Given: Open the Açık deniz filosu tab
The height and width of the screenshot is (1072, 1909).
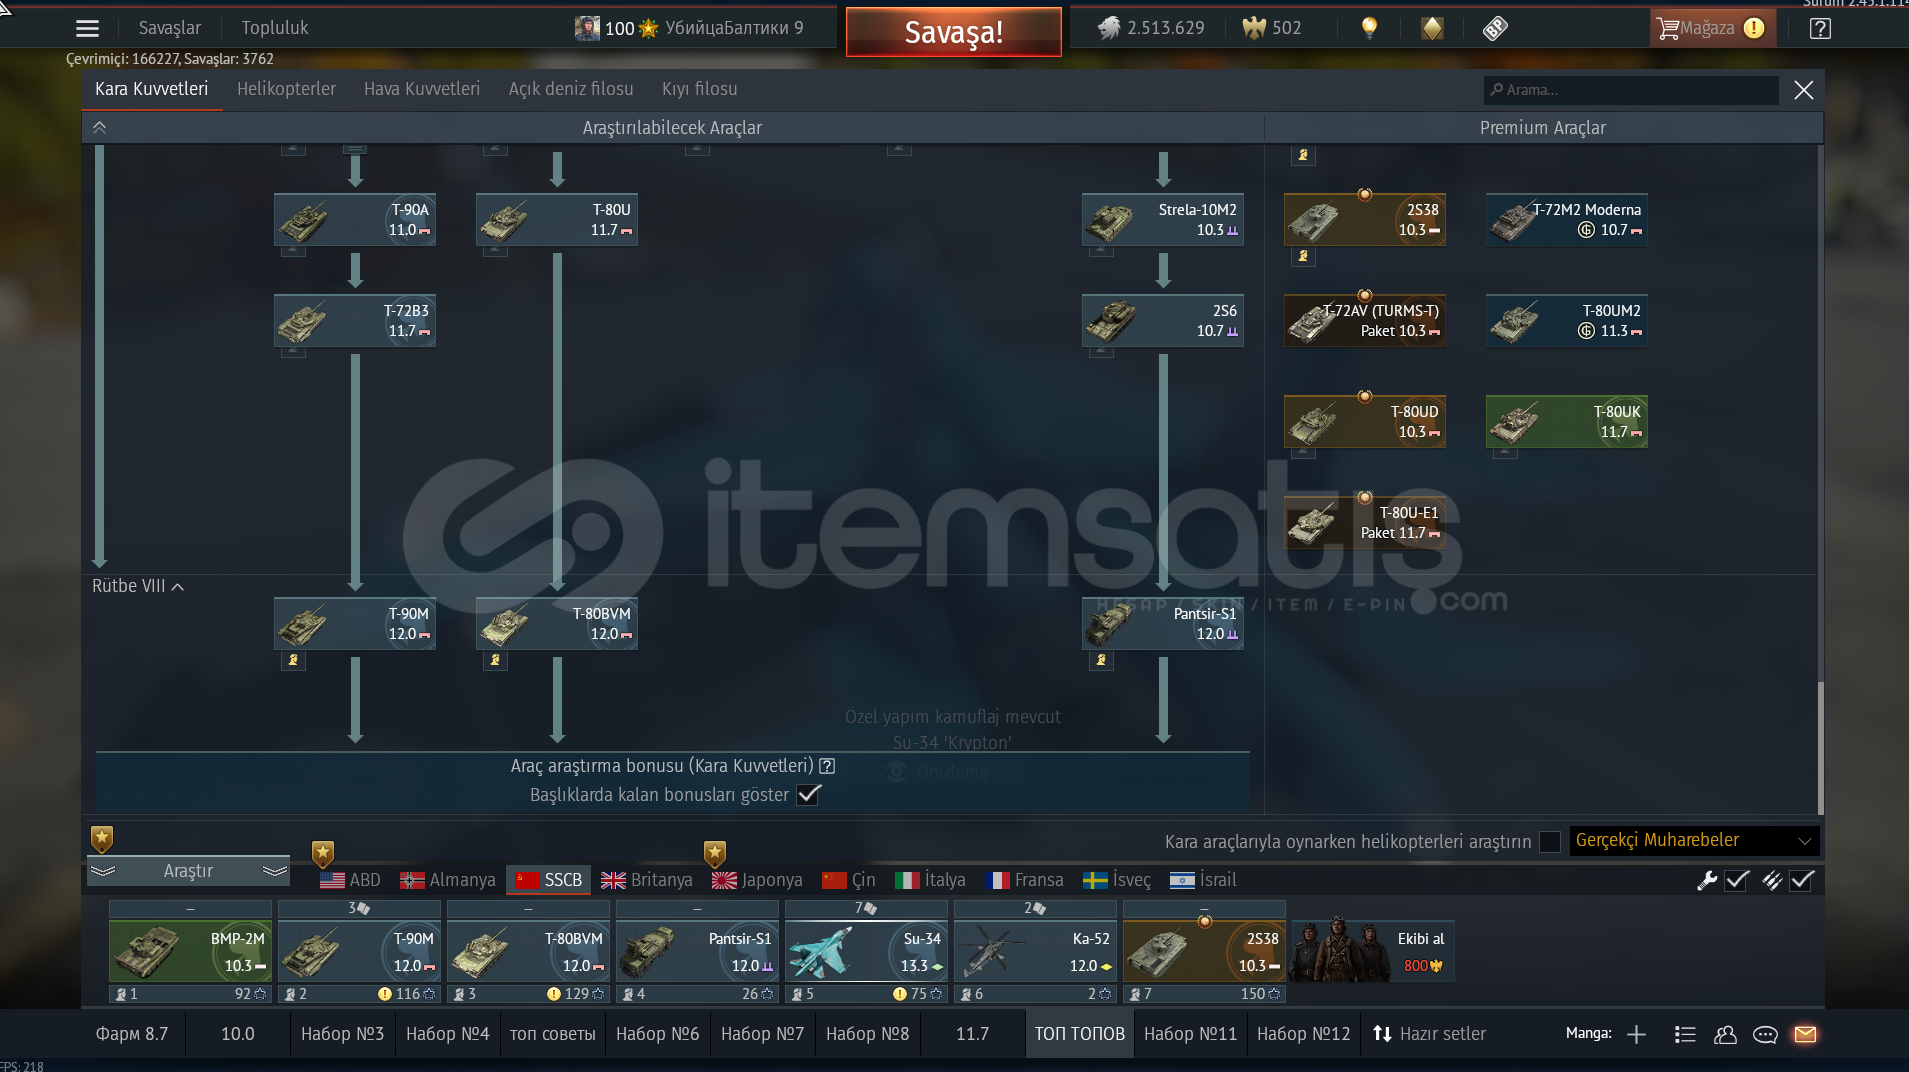Looking at the screenshot, I should pyautogui.click(x=571, y=89).
